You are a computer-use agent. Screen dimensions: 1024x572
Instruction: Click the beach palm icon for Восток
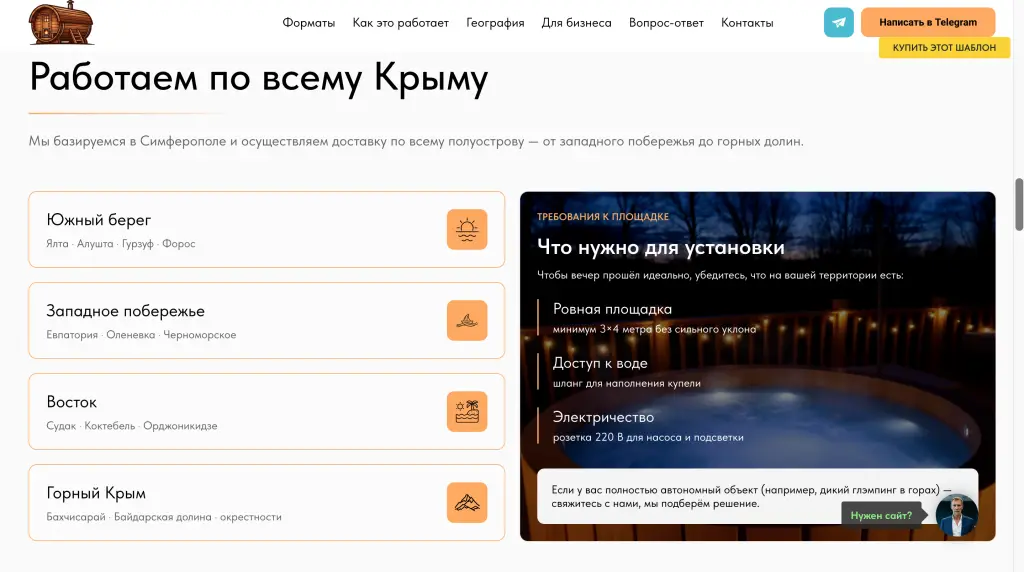point(467,411)
